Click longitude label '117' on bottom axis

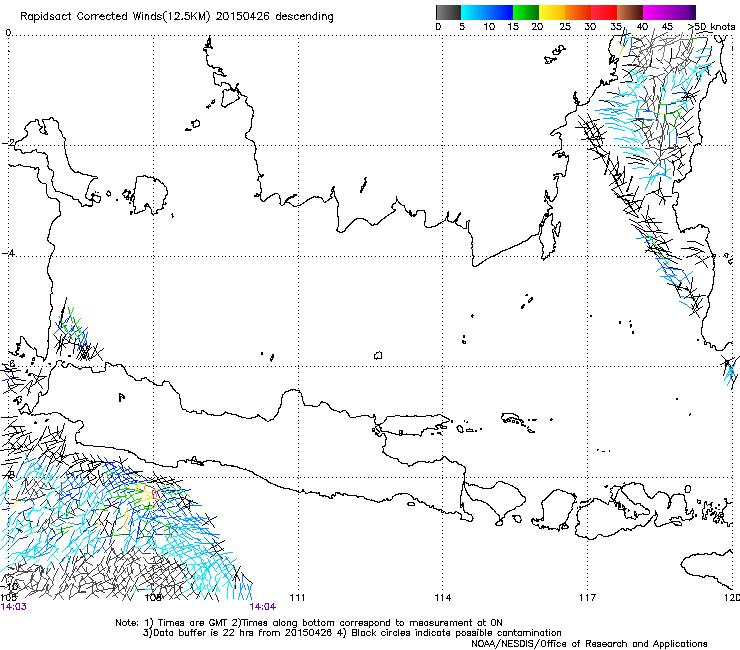588,598
